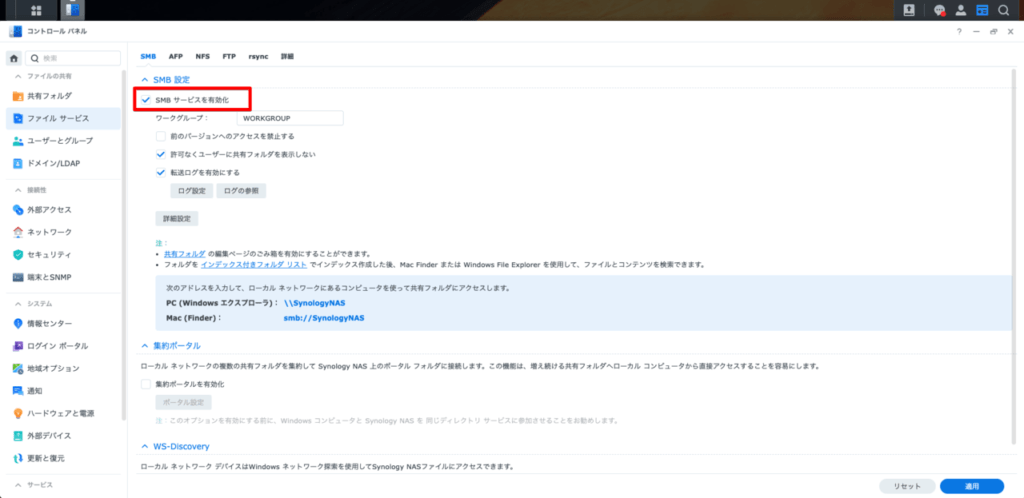Open 外部デバイス settings
The height and width of the screenshot is (498, 1024).
[63, 435]
